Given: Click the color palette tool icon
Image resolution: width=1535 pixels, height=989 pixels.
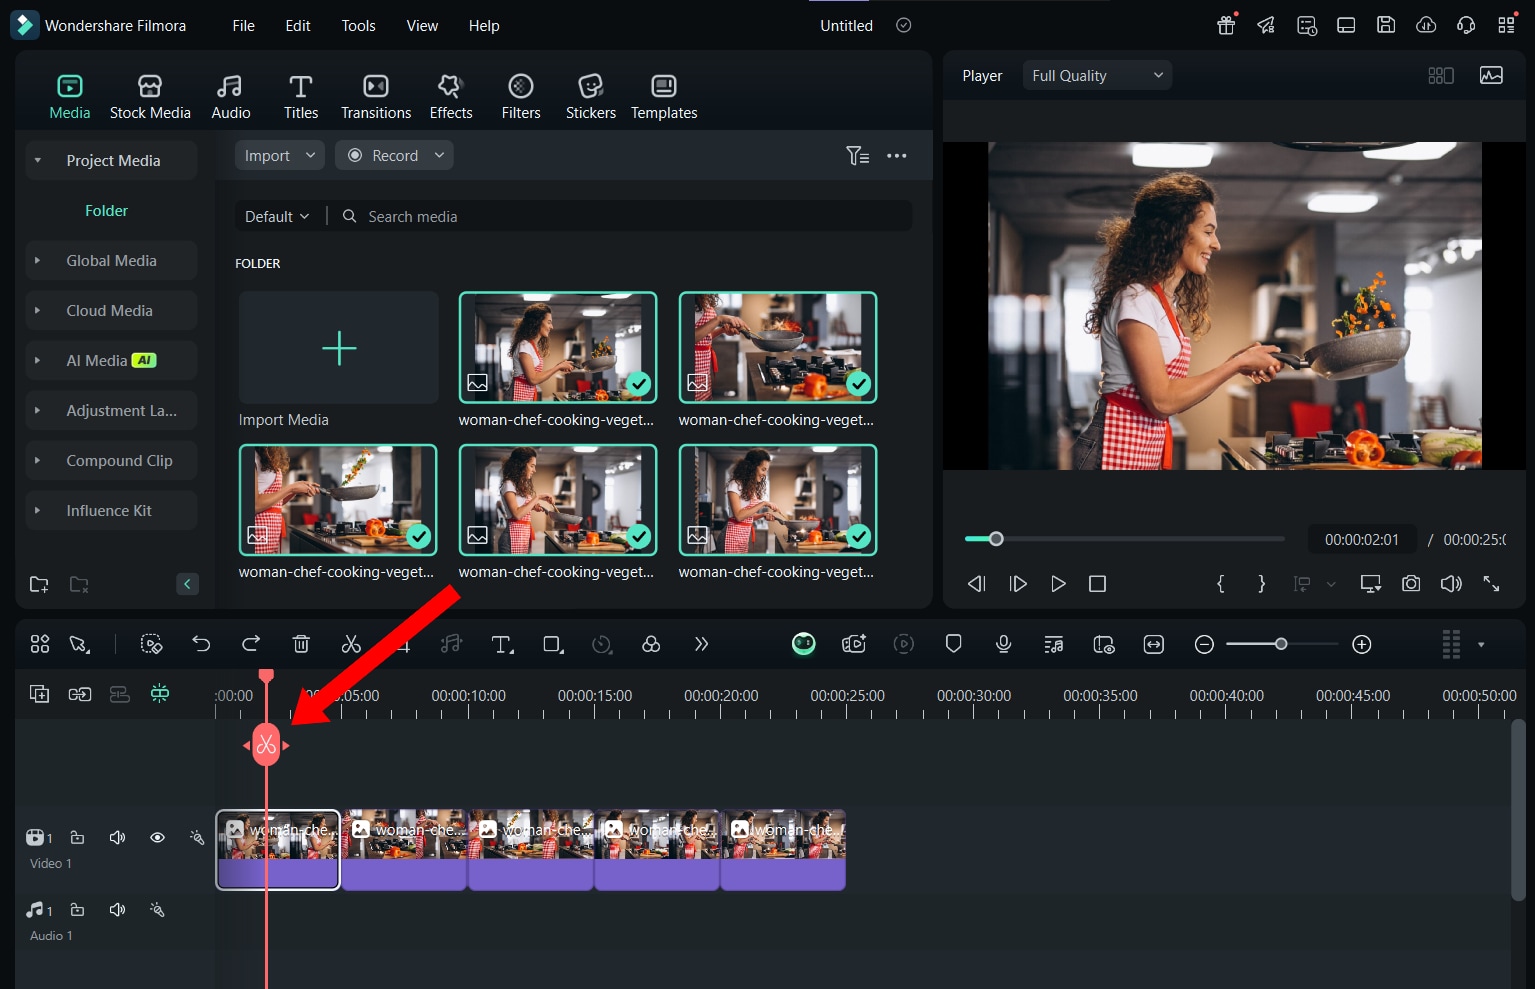Looking at the screenshot, I should click(651, 644).
